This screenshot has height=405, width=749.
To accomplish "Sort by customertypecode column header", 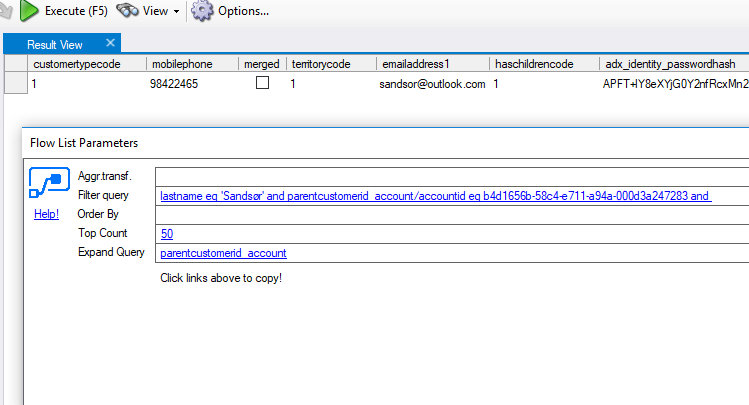I will click(77, 64).
